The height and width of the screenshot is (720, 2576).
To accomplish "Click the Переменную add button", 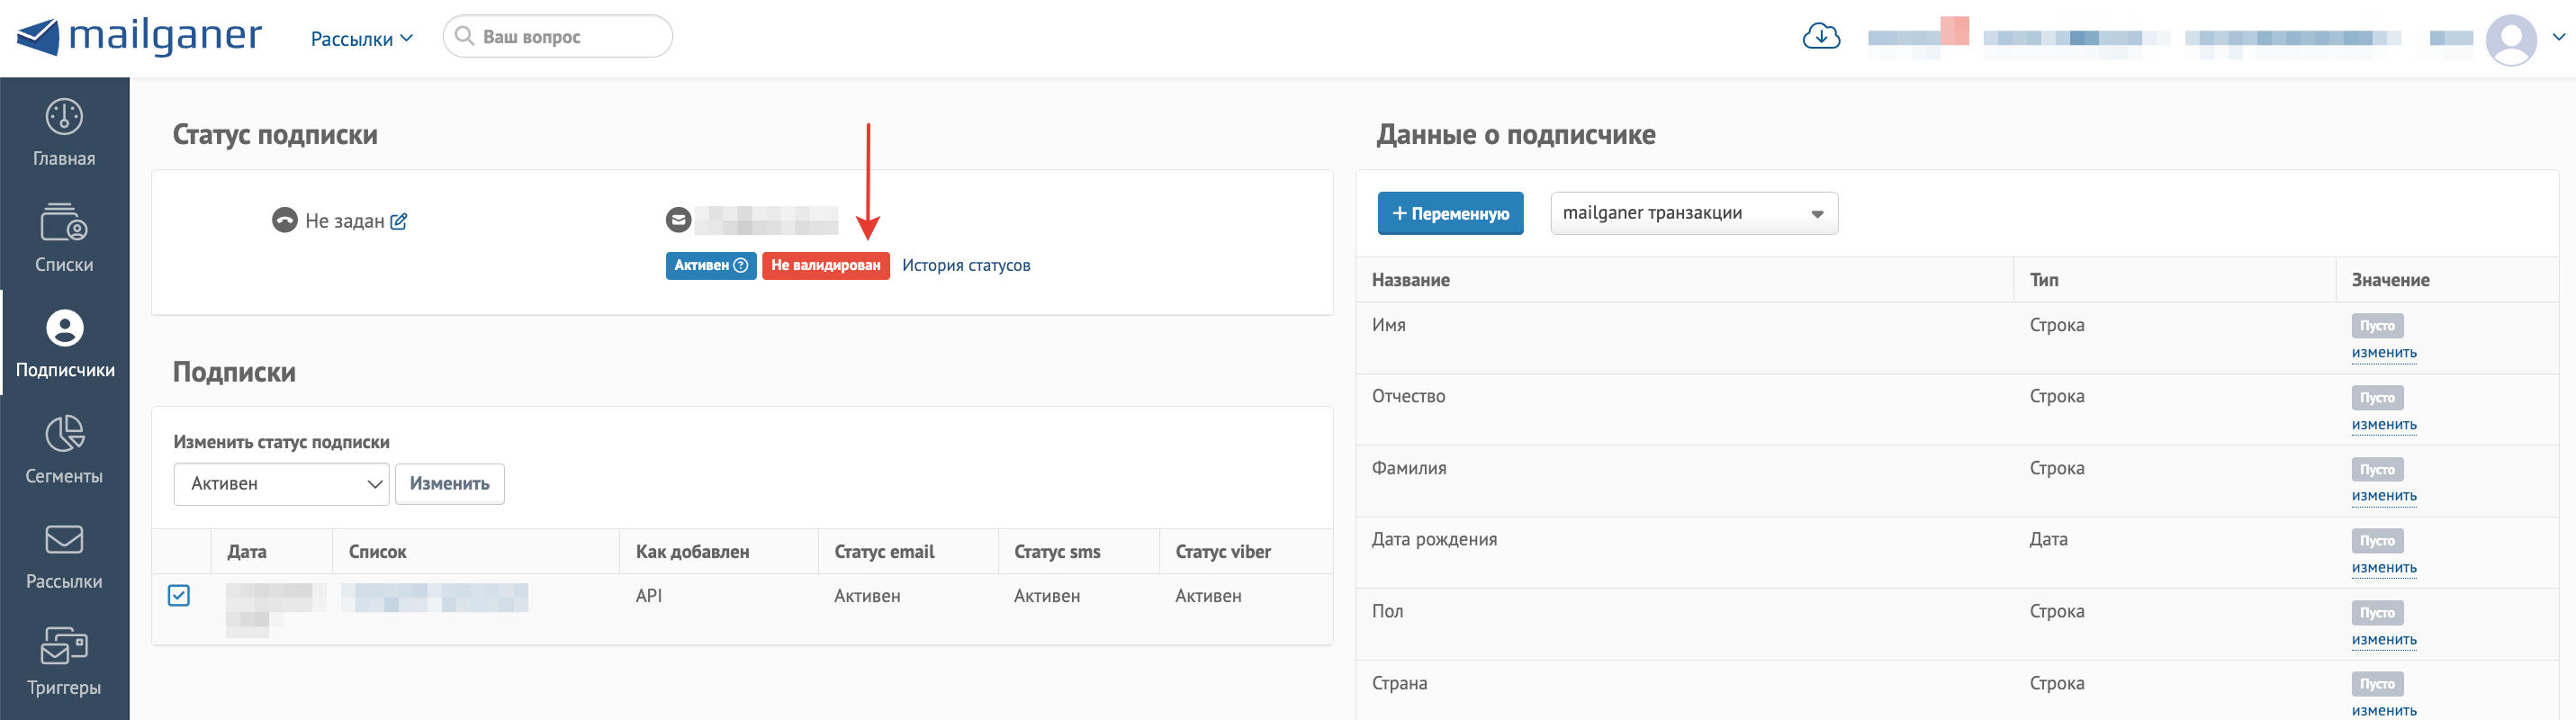I will (x=1450, y=213).
